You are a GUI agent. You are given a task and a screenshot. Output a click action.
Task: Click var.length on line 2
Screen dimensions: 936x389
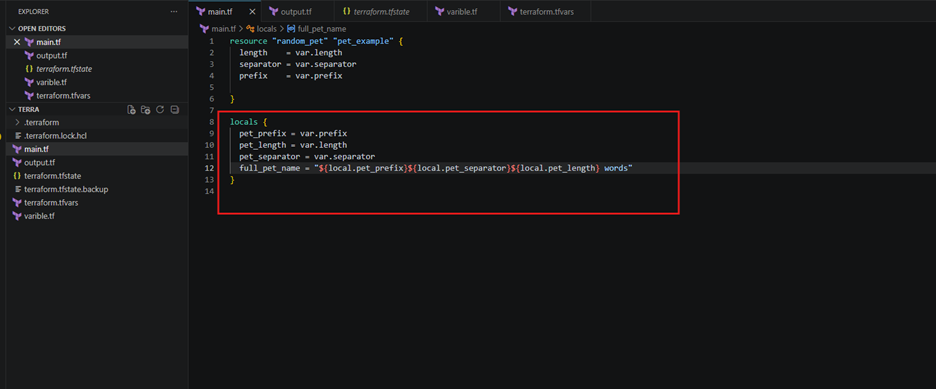318,53
